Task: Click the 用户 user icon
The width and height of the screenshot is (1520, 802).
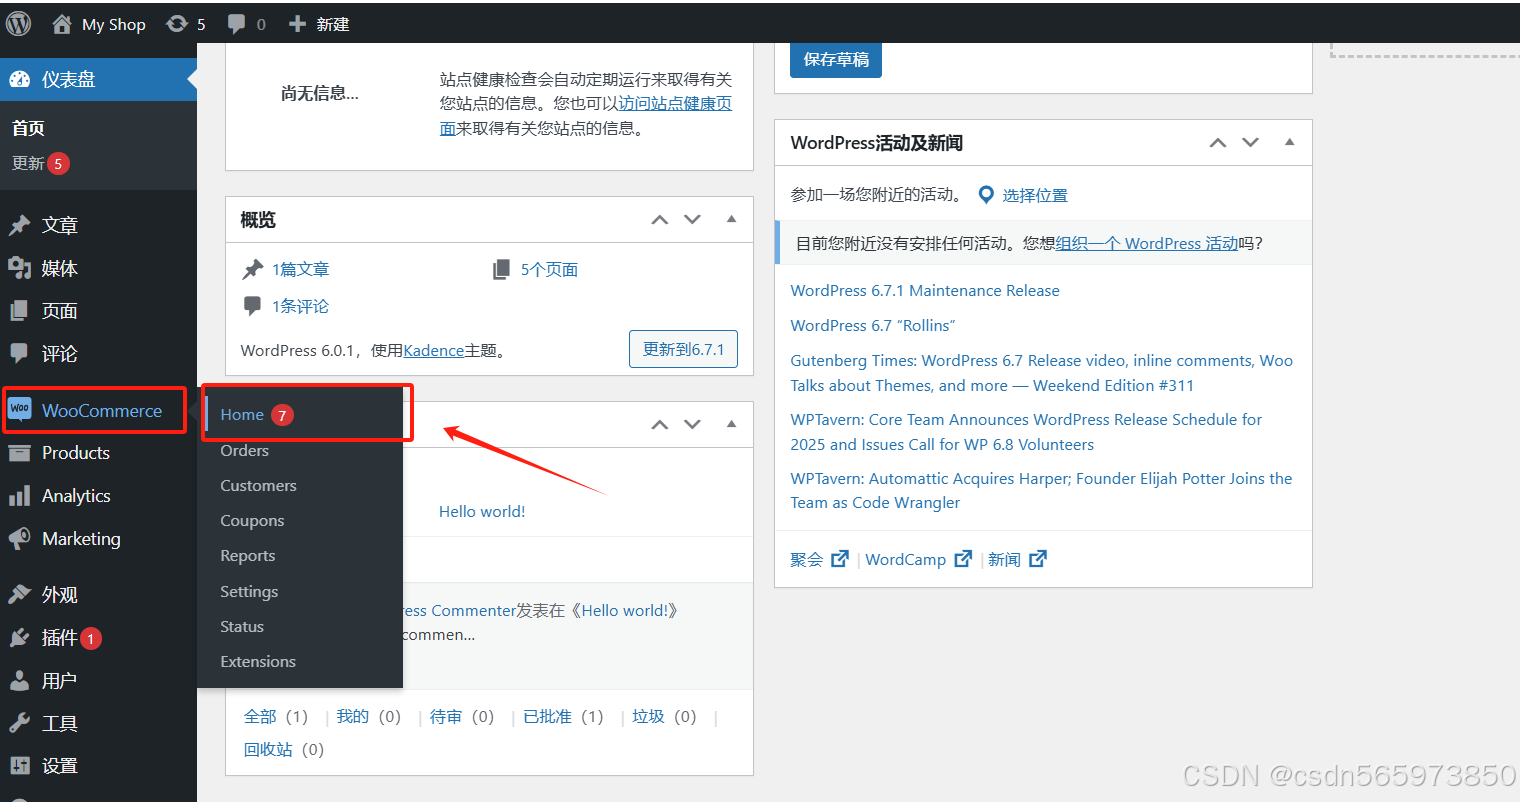Action: 20,681
